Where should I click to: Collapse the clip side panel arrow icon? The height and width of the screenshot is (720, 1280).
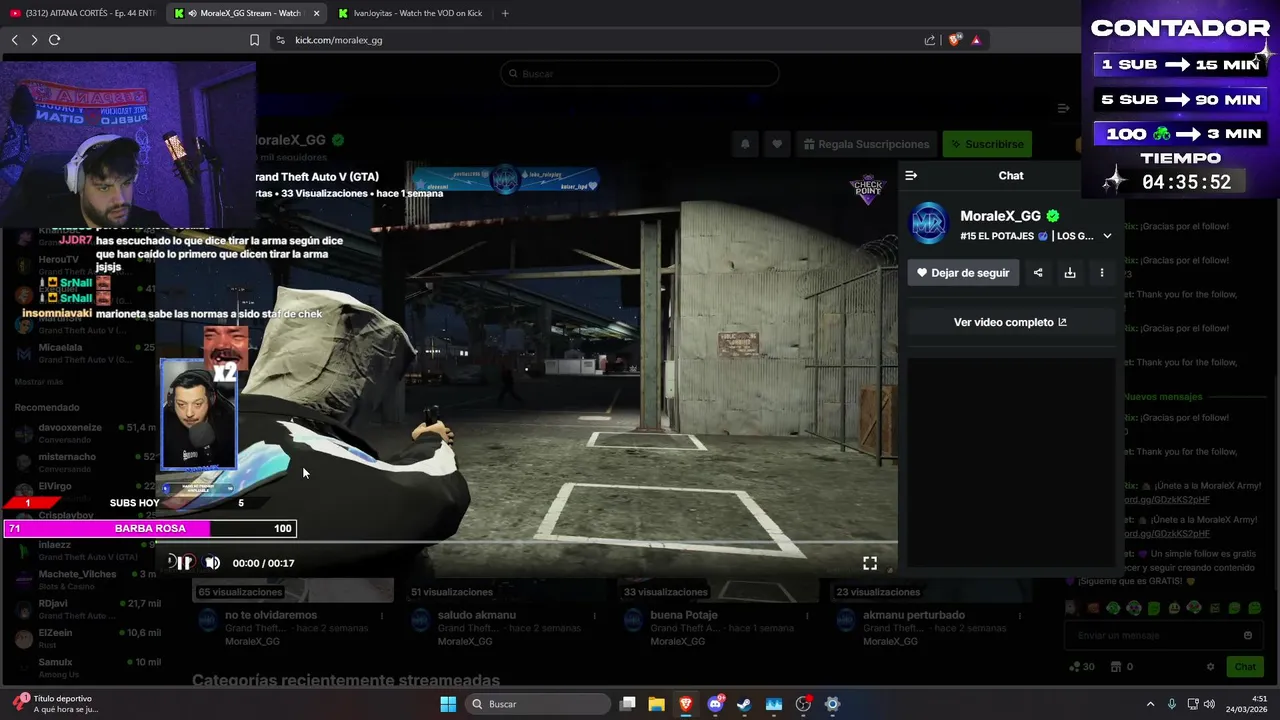coord(911,175)
